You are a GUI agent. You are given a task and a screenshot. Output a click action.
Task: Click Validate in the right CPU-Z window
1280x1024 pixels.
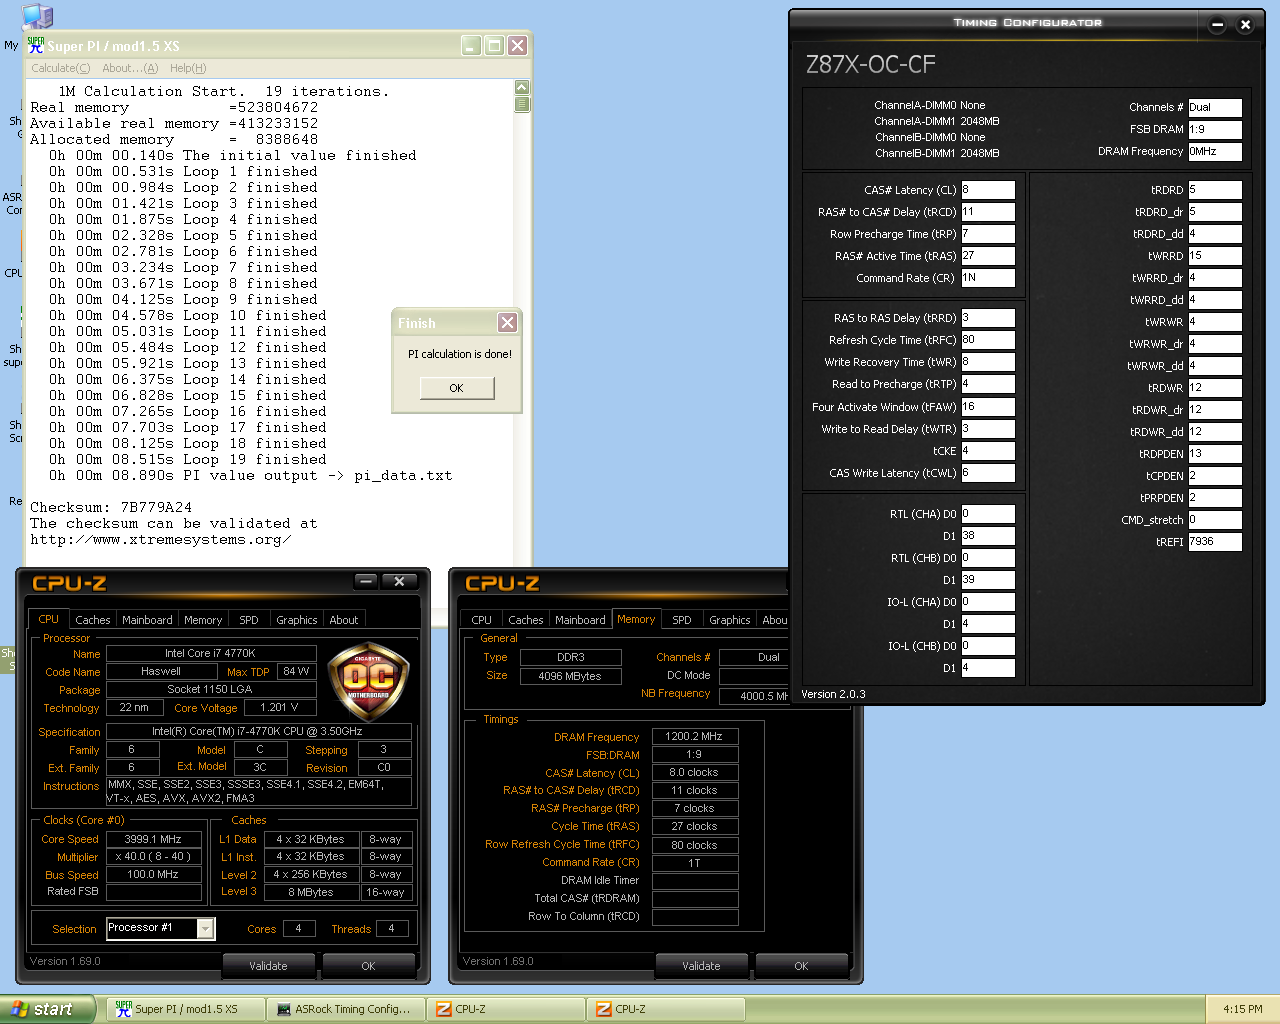[x=701, y=966]
